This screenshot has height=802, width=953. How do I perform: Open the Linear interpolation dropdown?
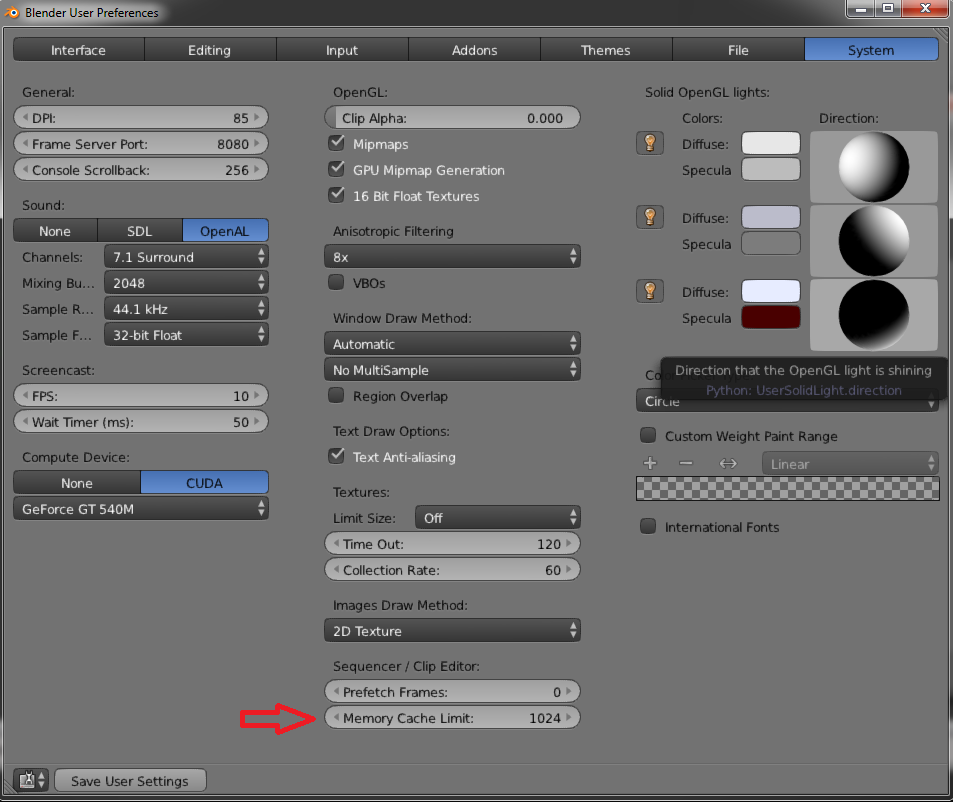tap(850, 464)
